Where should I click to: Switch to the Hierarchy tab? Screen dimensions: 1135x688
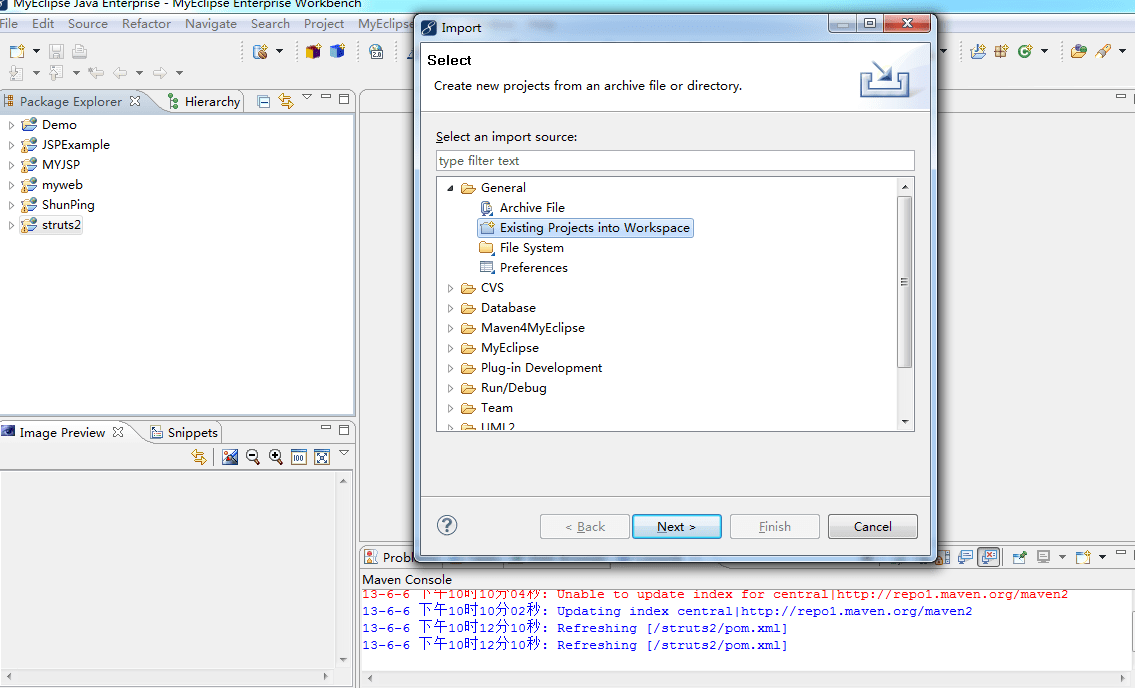[x=204, y=101]
